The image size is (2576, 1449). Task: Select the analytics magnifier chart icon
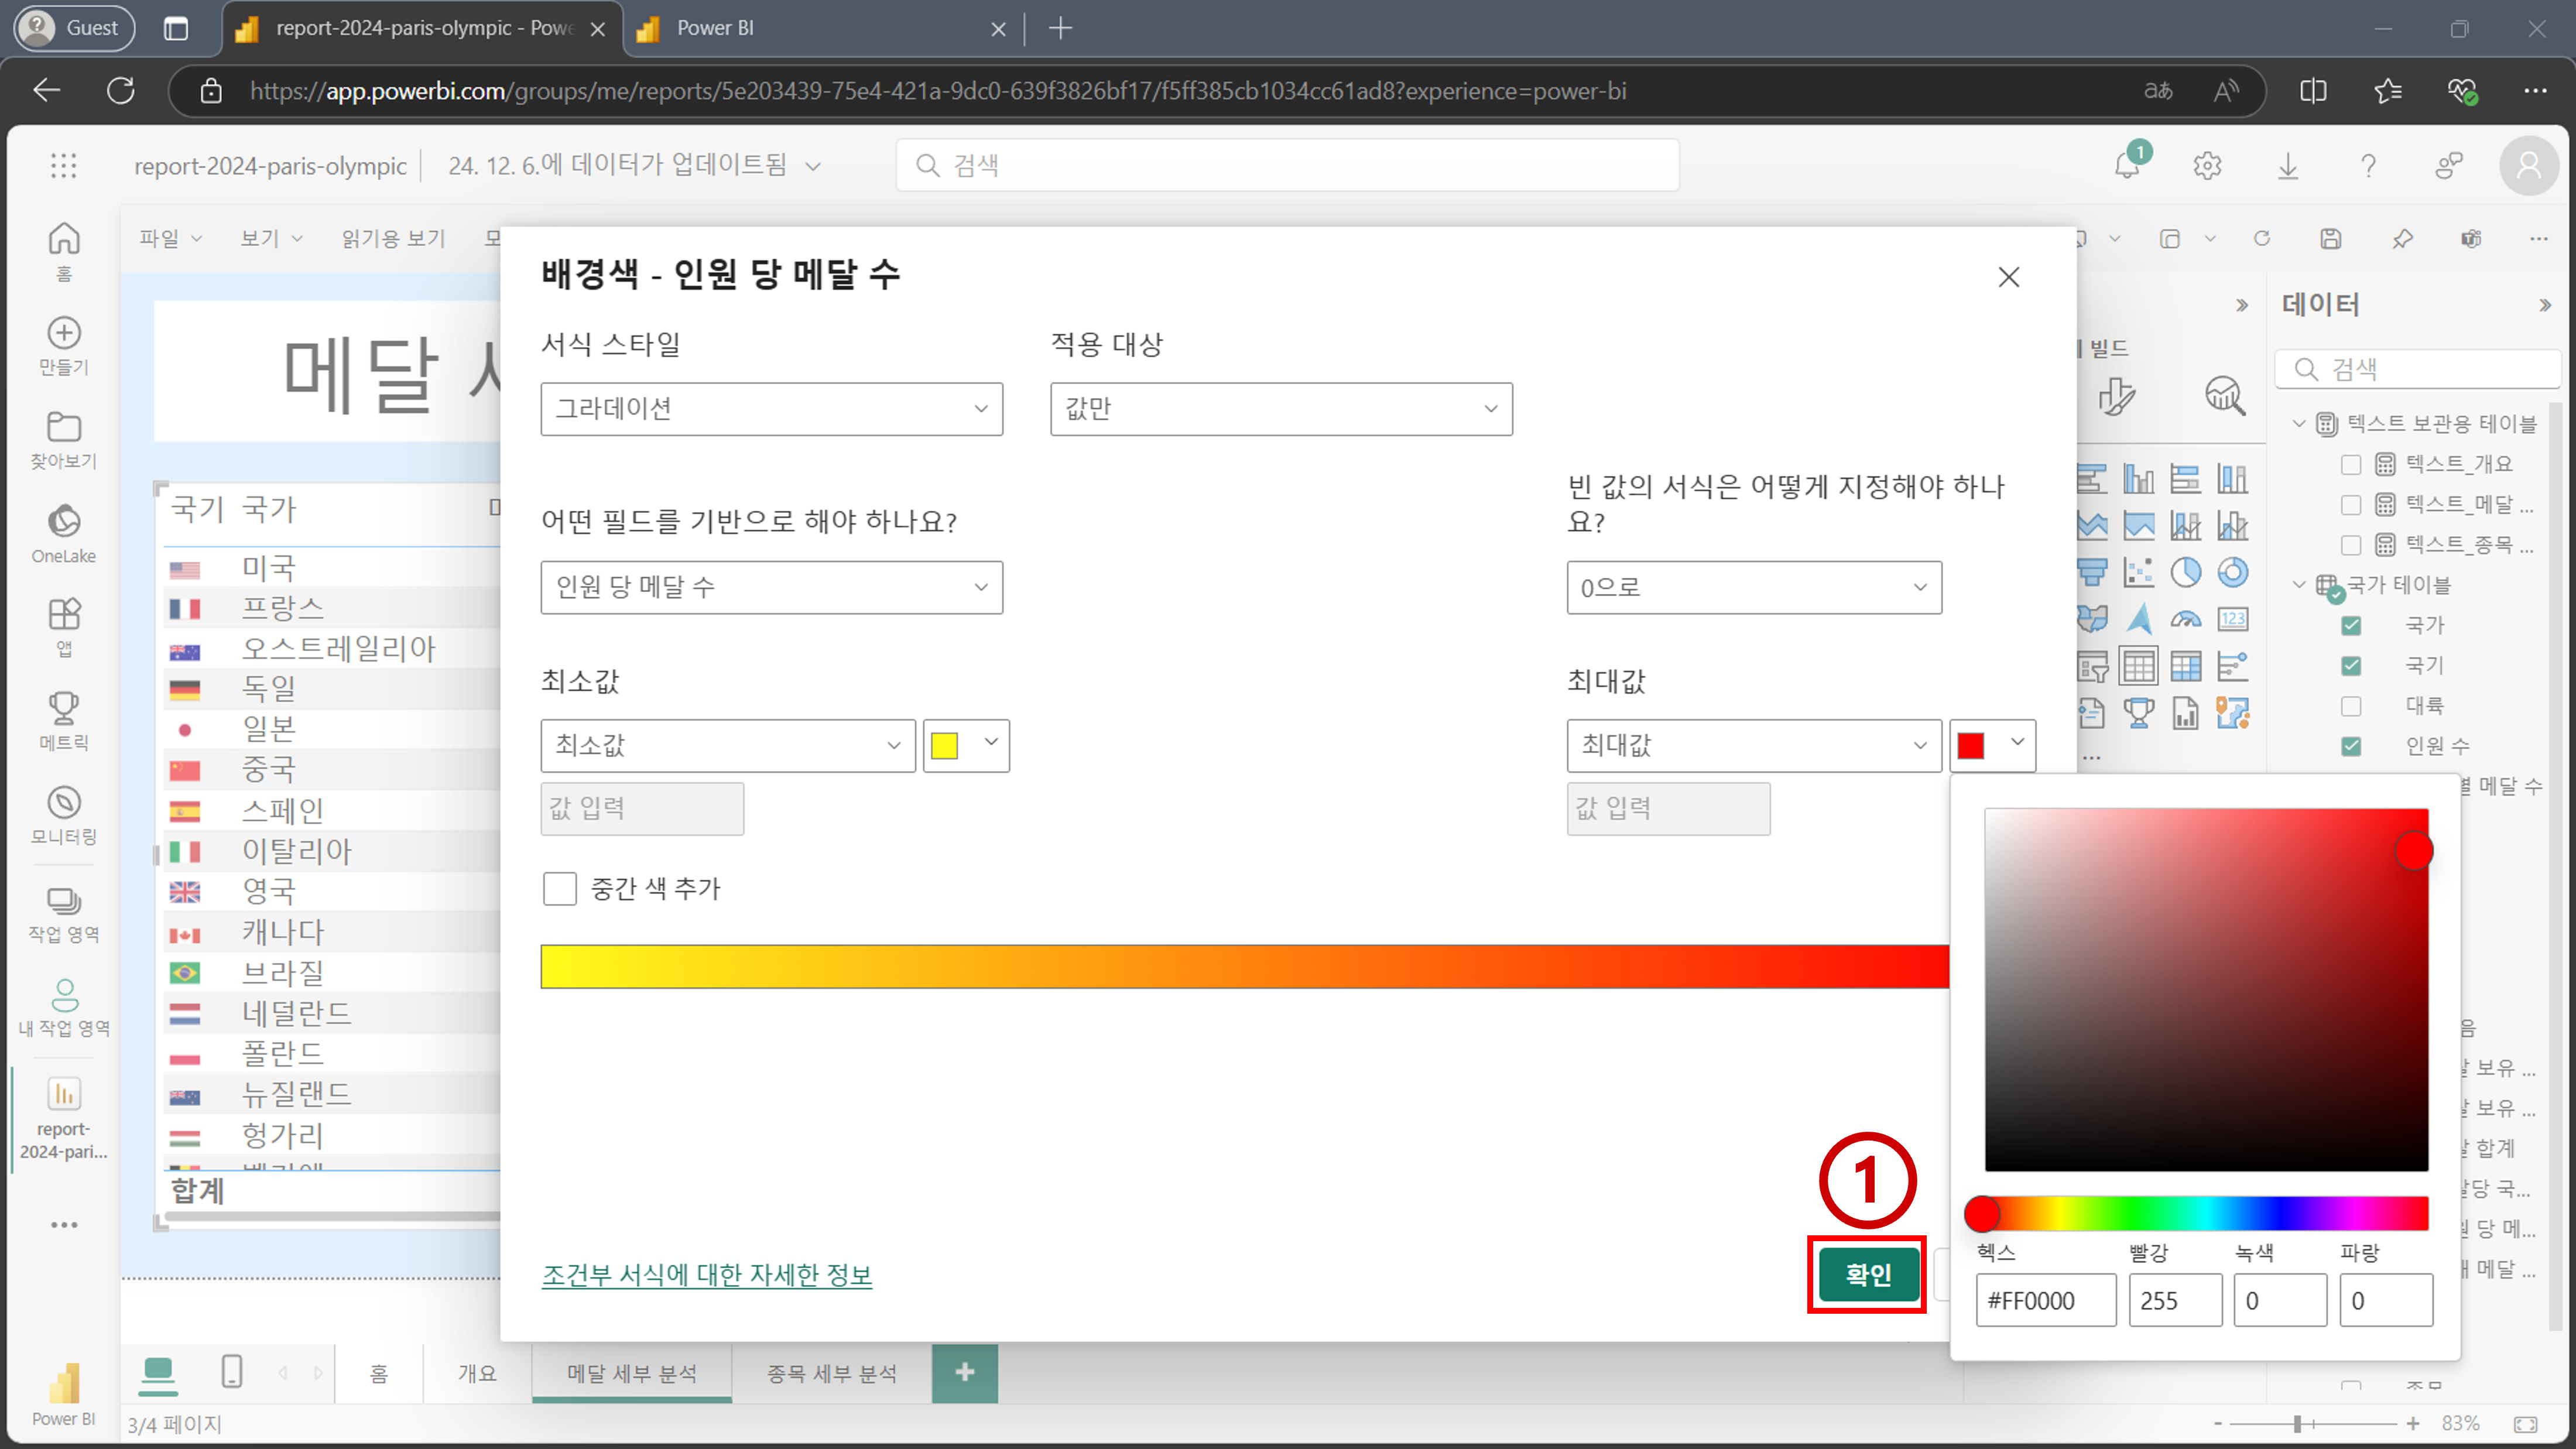click(x=2225, y=396)
